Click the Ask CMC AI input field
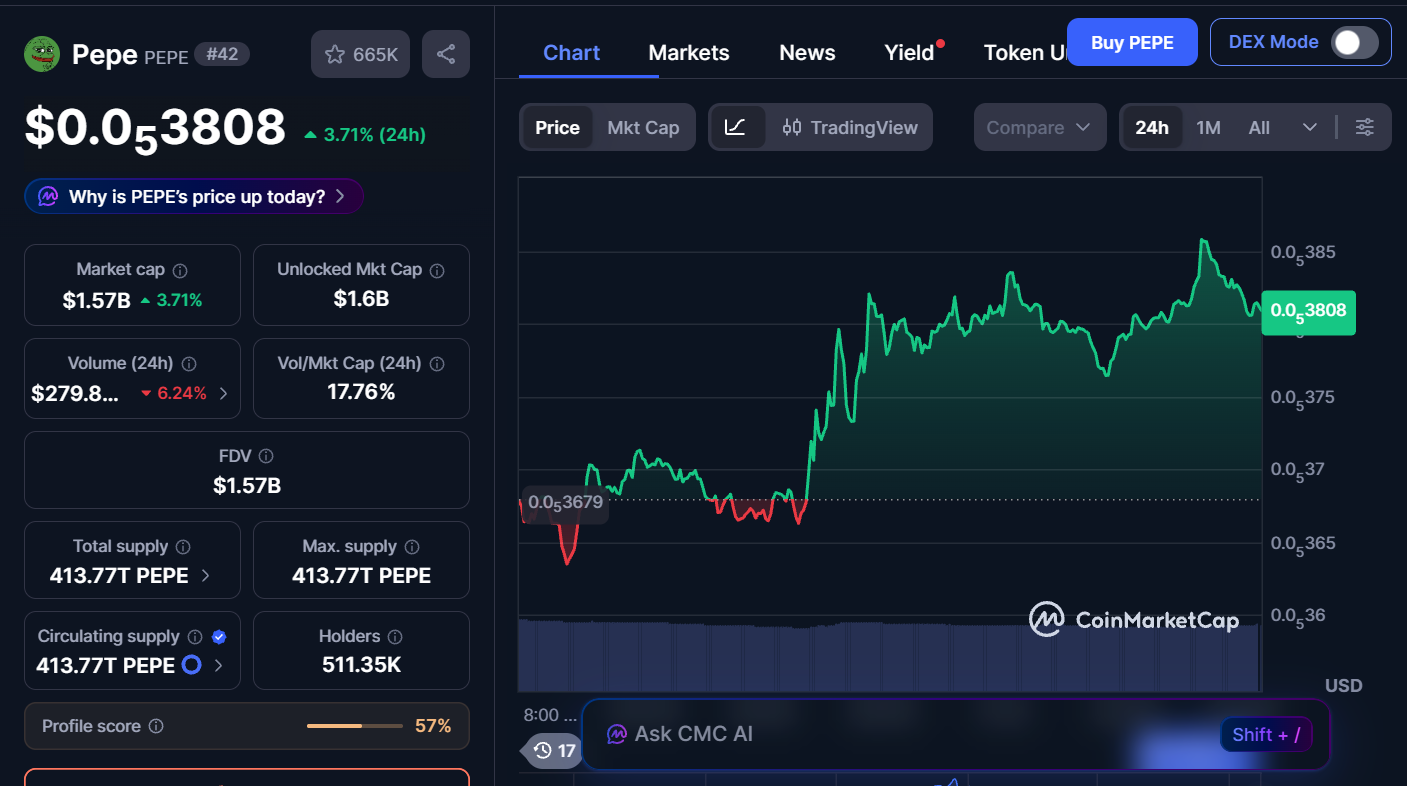Screen dimensions: 1407x786 tap(900, 733)
